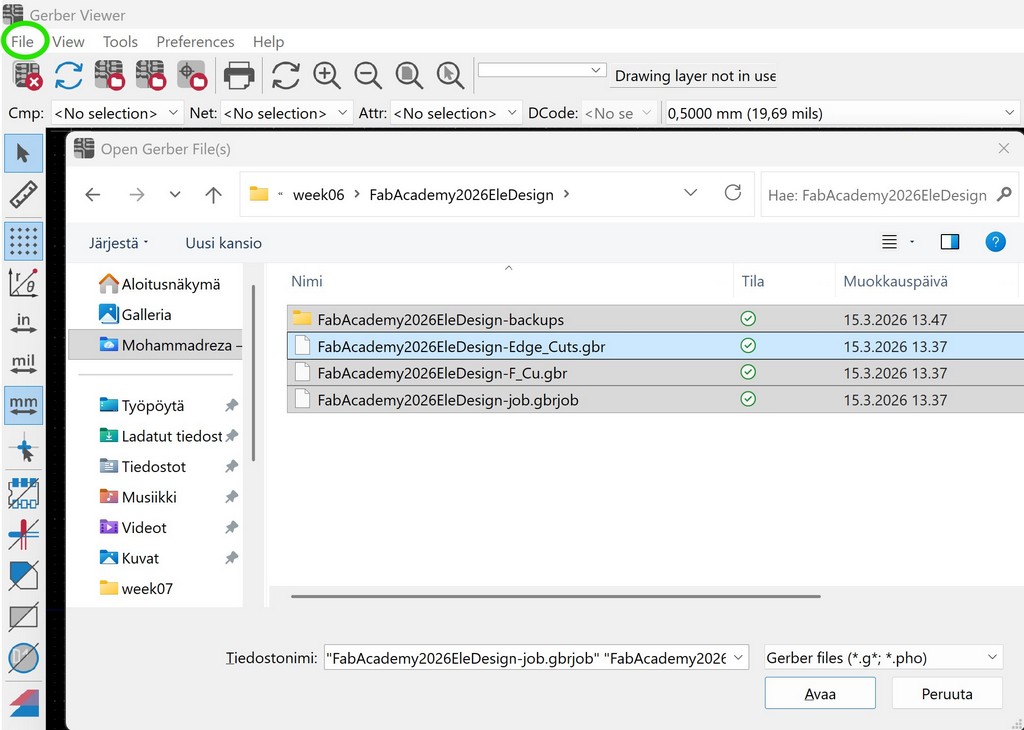Screen dimensions: 1024x730
Task: Click the Zoom Out magnifier icon
Action: [x=368, y=75]
